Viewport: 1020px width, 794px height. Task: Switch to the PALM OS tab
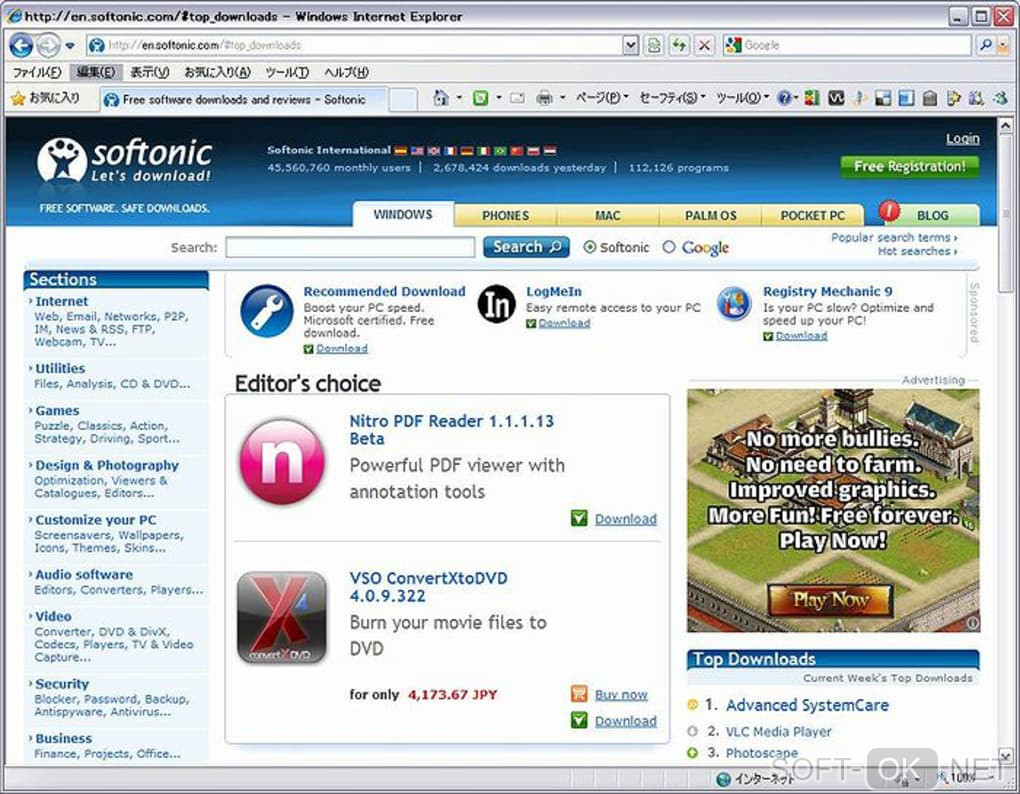(x=710, y=215)
